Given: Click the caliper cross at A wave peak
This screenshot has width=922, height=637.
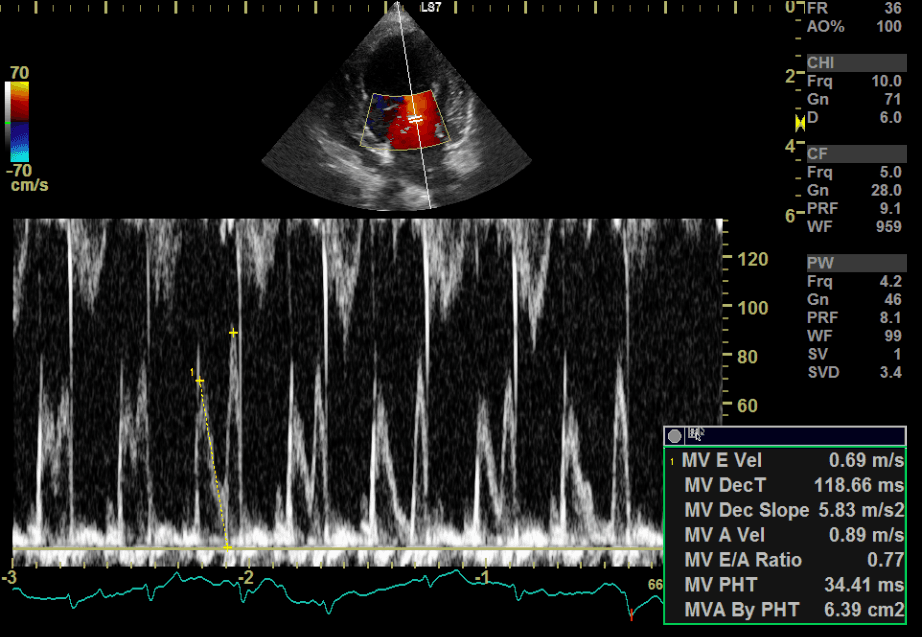Looking at the screenshot, I should [x=234, y=332].
